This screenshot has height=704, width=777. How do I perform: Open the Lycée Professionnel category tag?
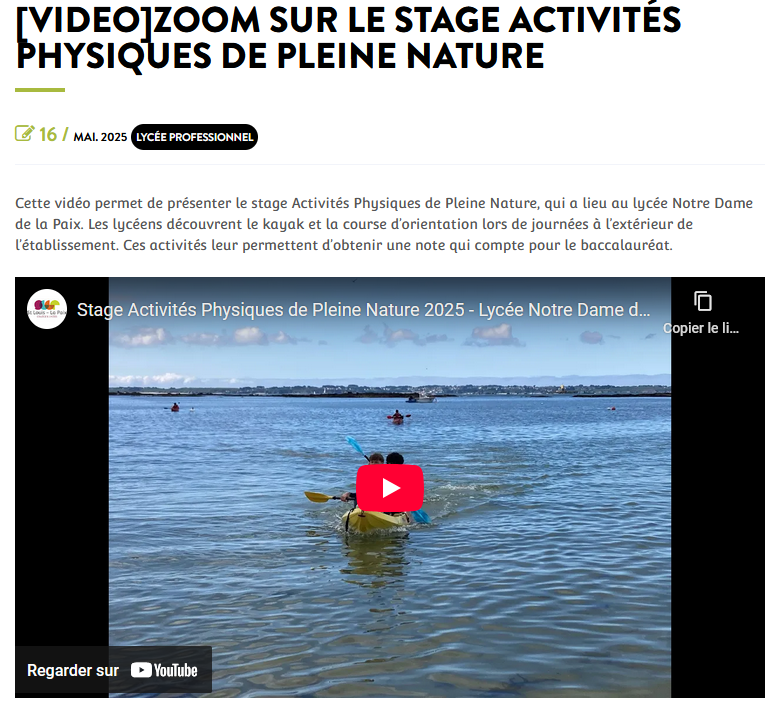194,137
